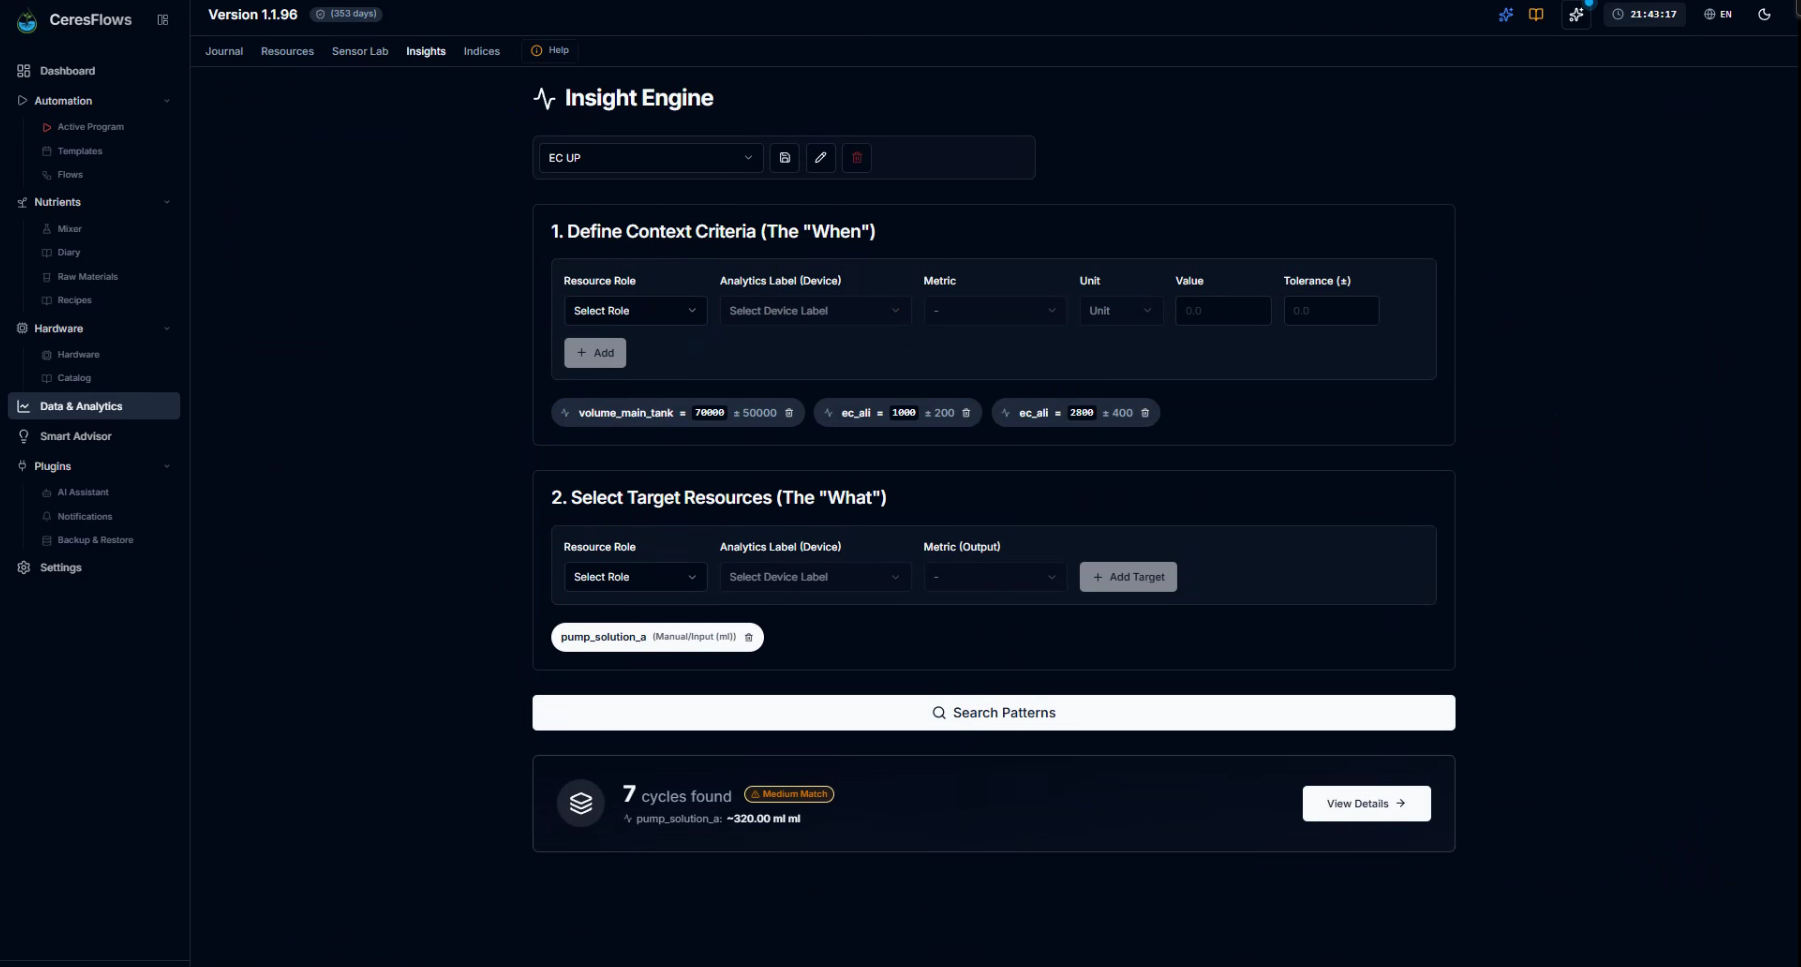This screenshot has width=1801, height=967.
Task: Open Mixer under Nutrients
Action: (x=69, y=229)
